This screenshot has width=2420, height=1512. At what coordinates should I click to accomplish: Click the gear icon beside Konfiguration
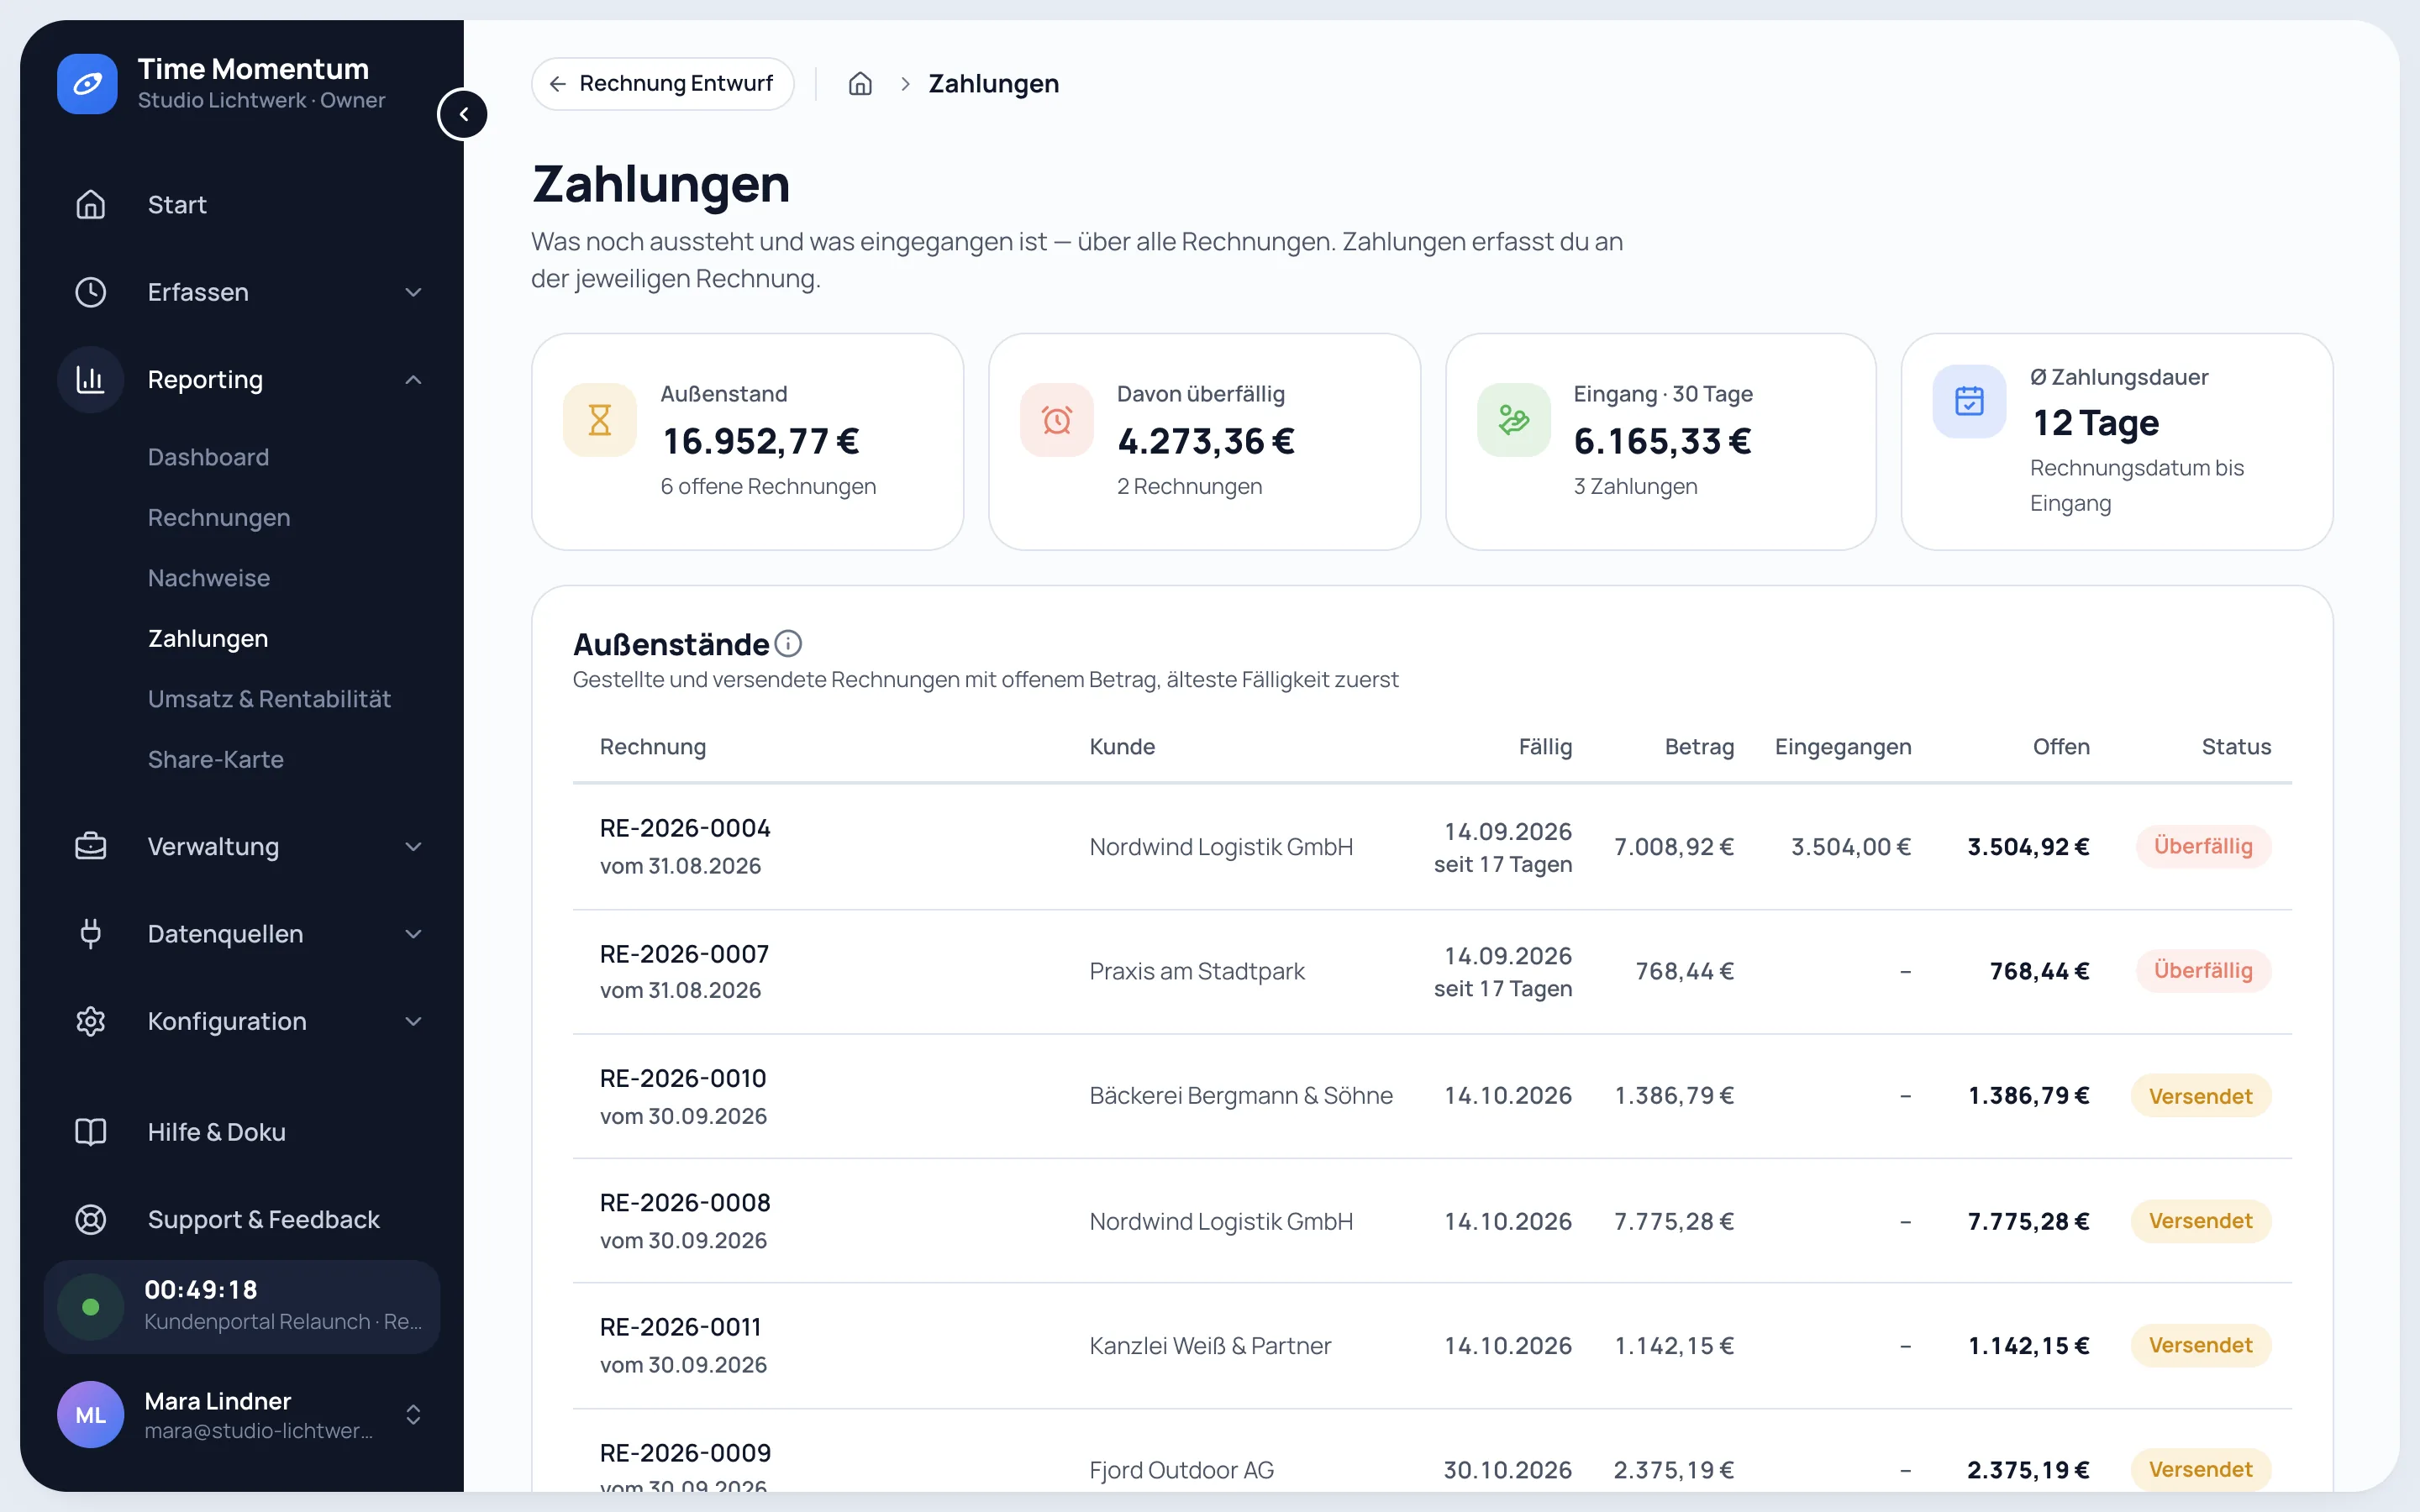coord(91,1021)
